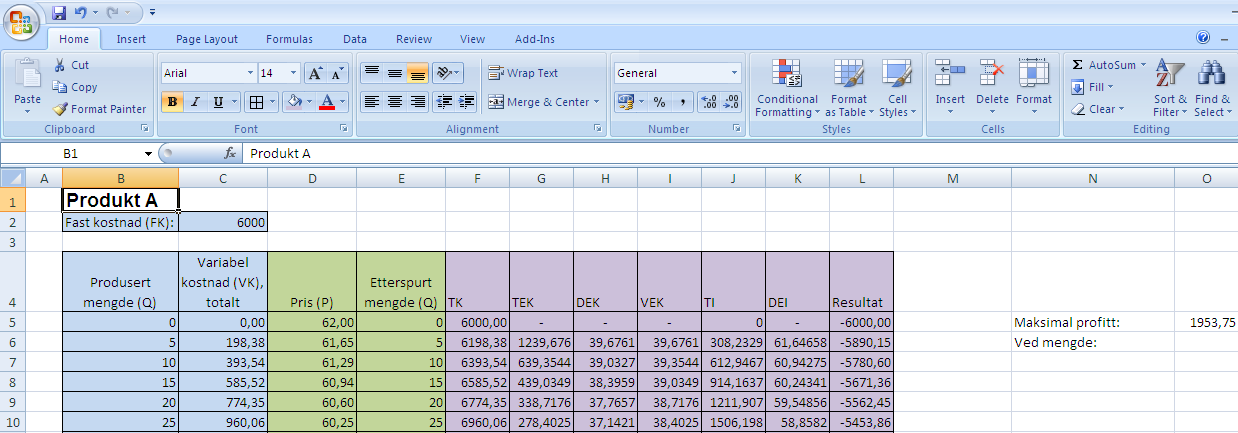Viewport: 1238px width, 433px height.
Task: Increase decimal places
Action: pyautogui.click(x=709, y=102)
